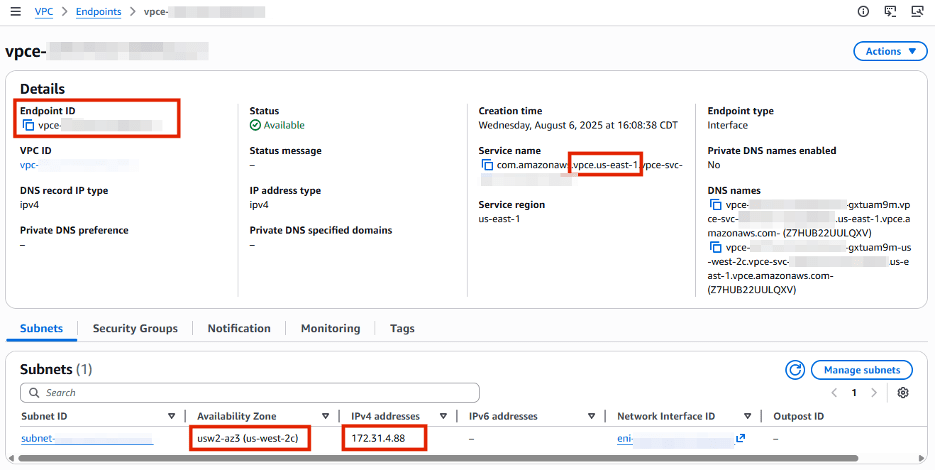
Task: Open Subnets table preferences gear
Action: [x=903, y=393]
